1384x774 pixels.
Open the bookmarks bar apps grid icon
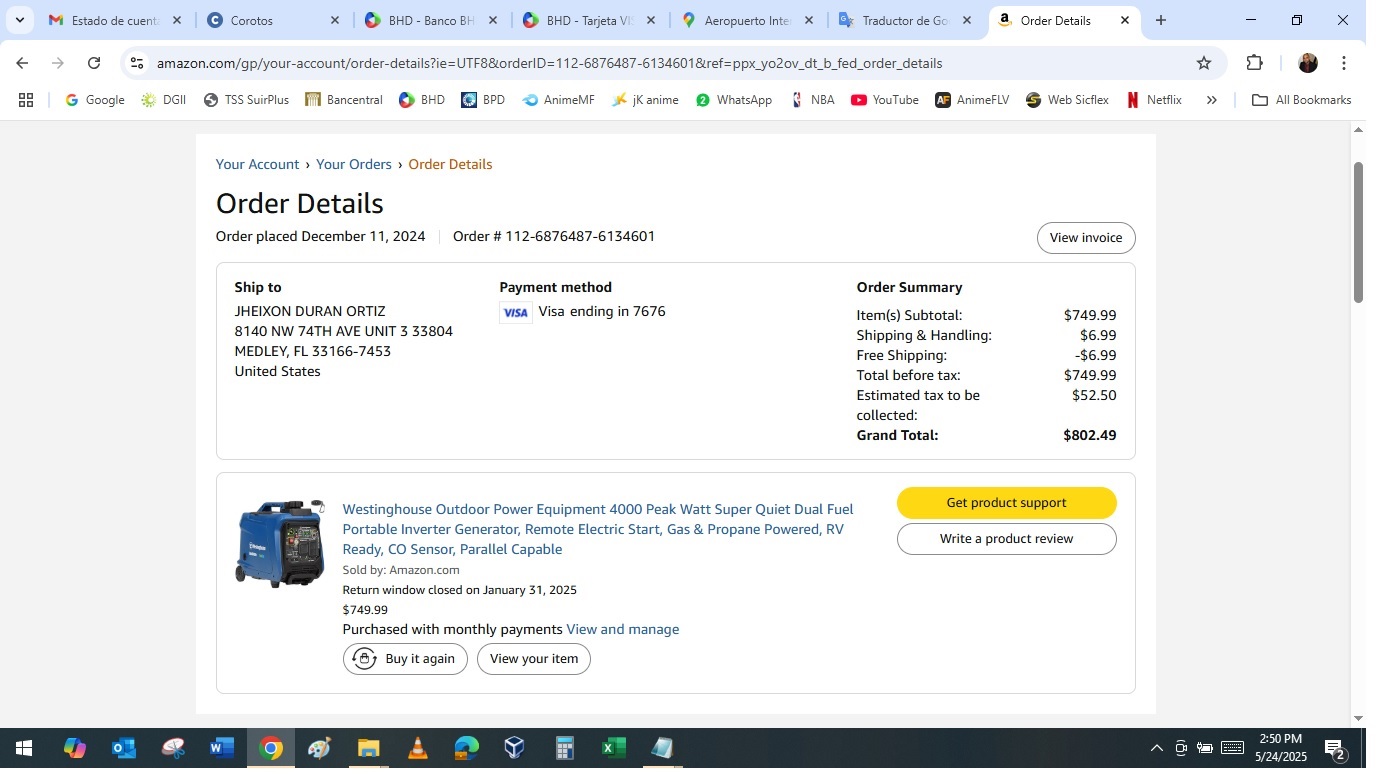[26, 100]
